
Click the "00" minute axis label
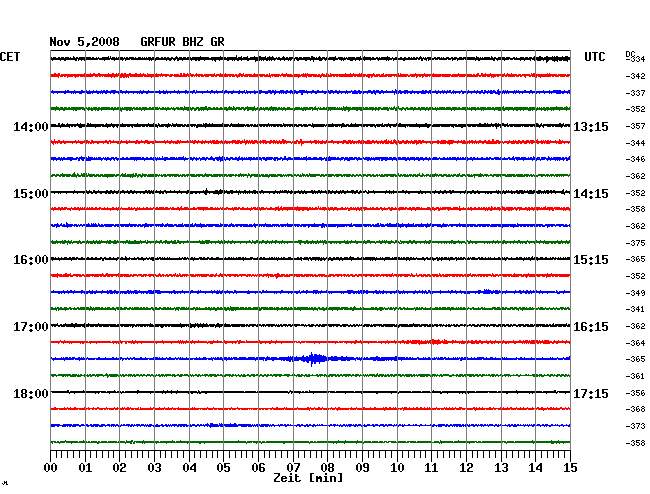coord(51,468)
